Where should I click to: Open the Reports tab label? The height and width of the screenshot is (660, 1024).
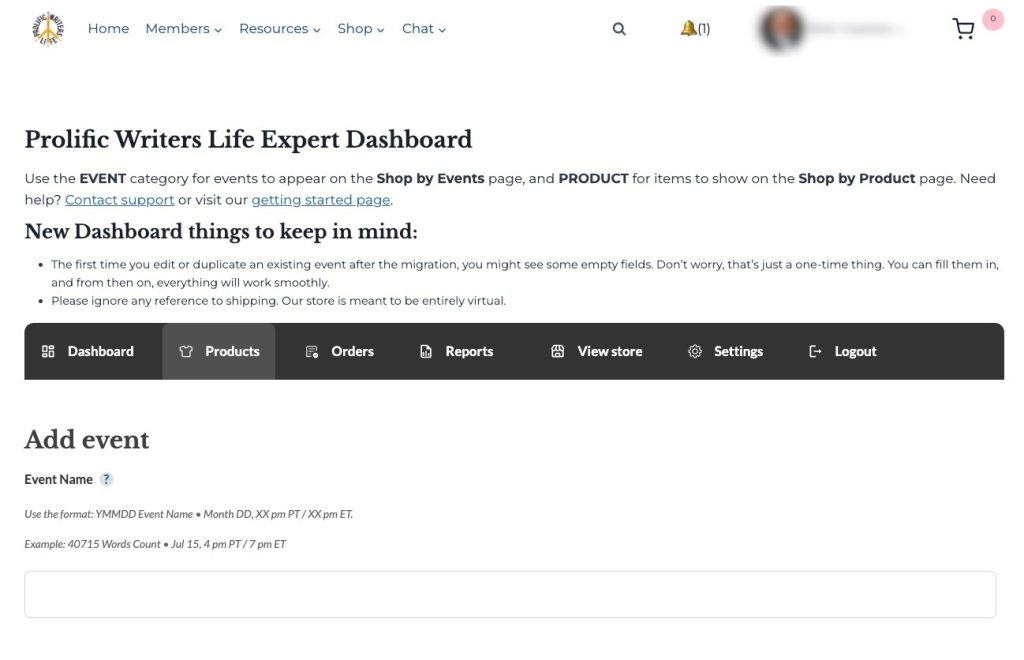pos(469,351)
